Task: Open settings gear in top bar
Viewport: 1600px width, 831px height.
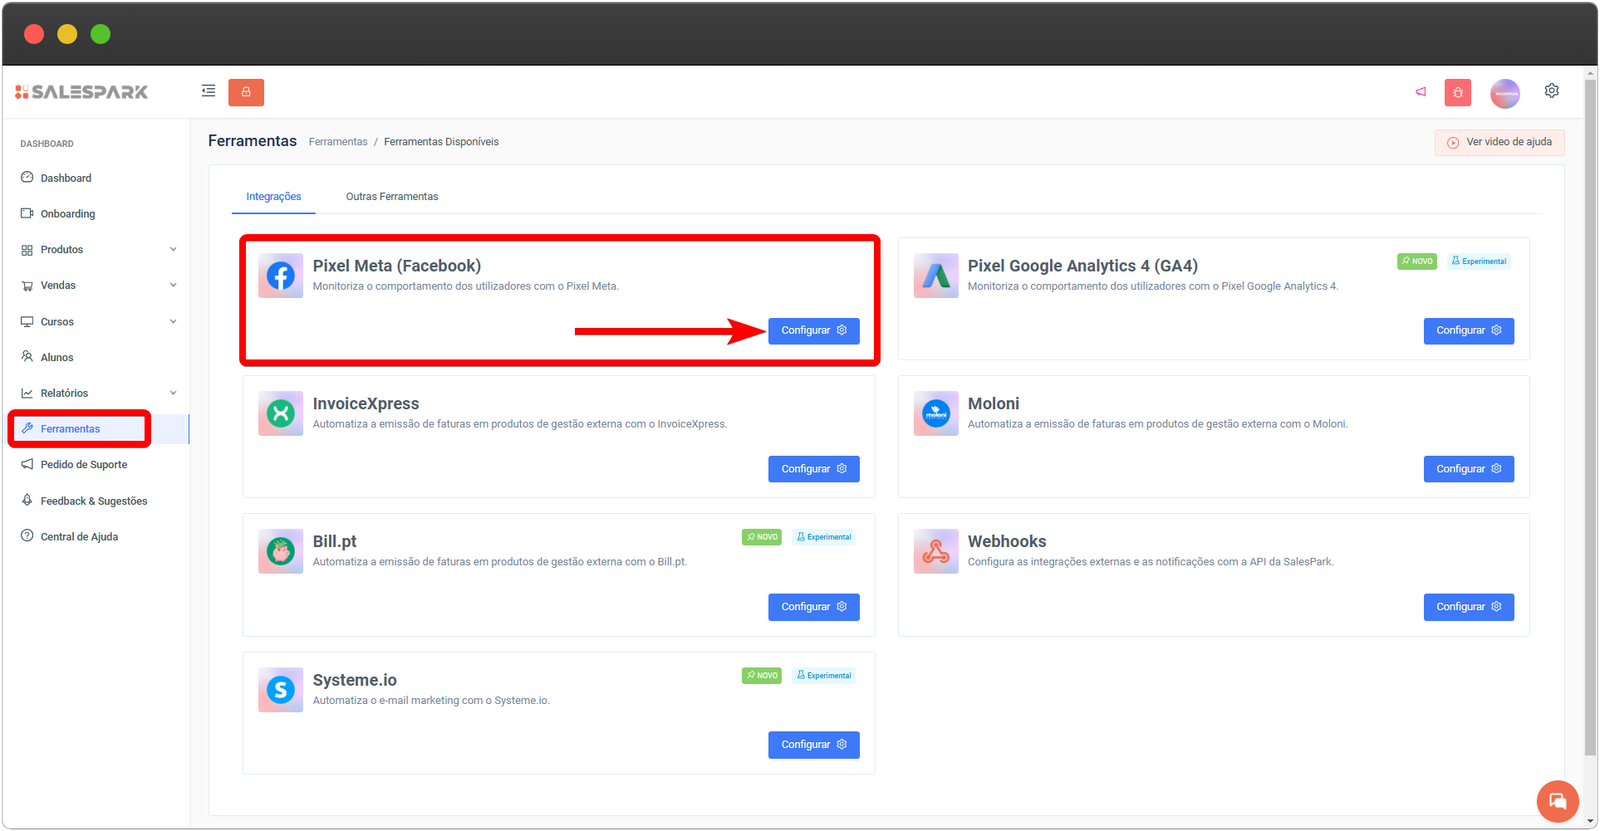Action: (1551, 91)
